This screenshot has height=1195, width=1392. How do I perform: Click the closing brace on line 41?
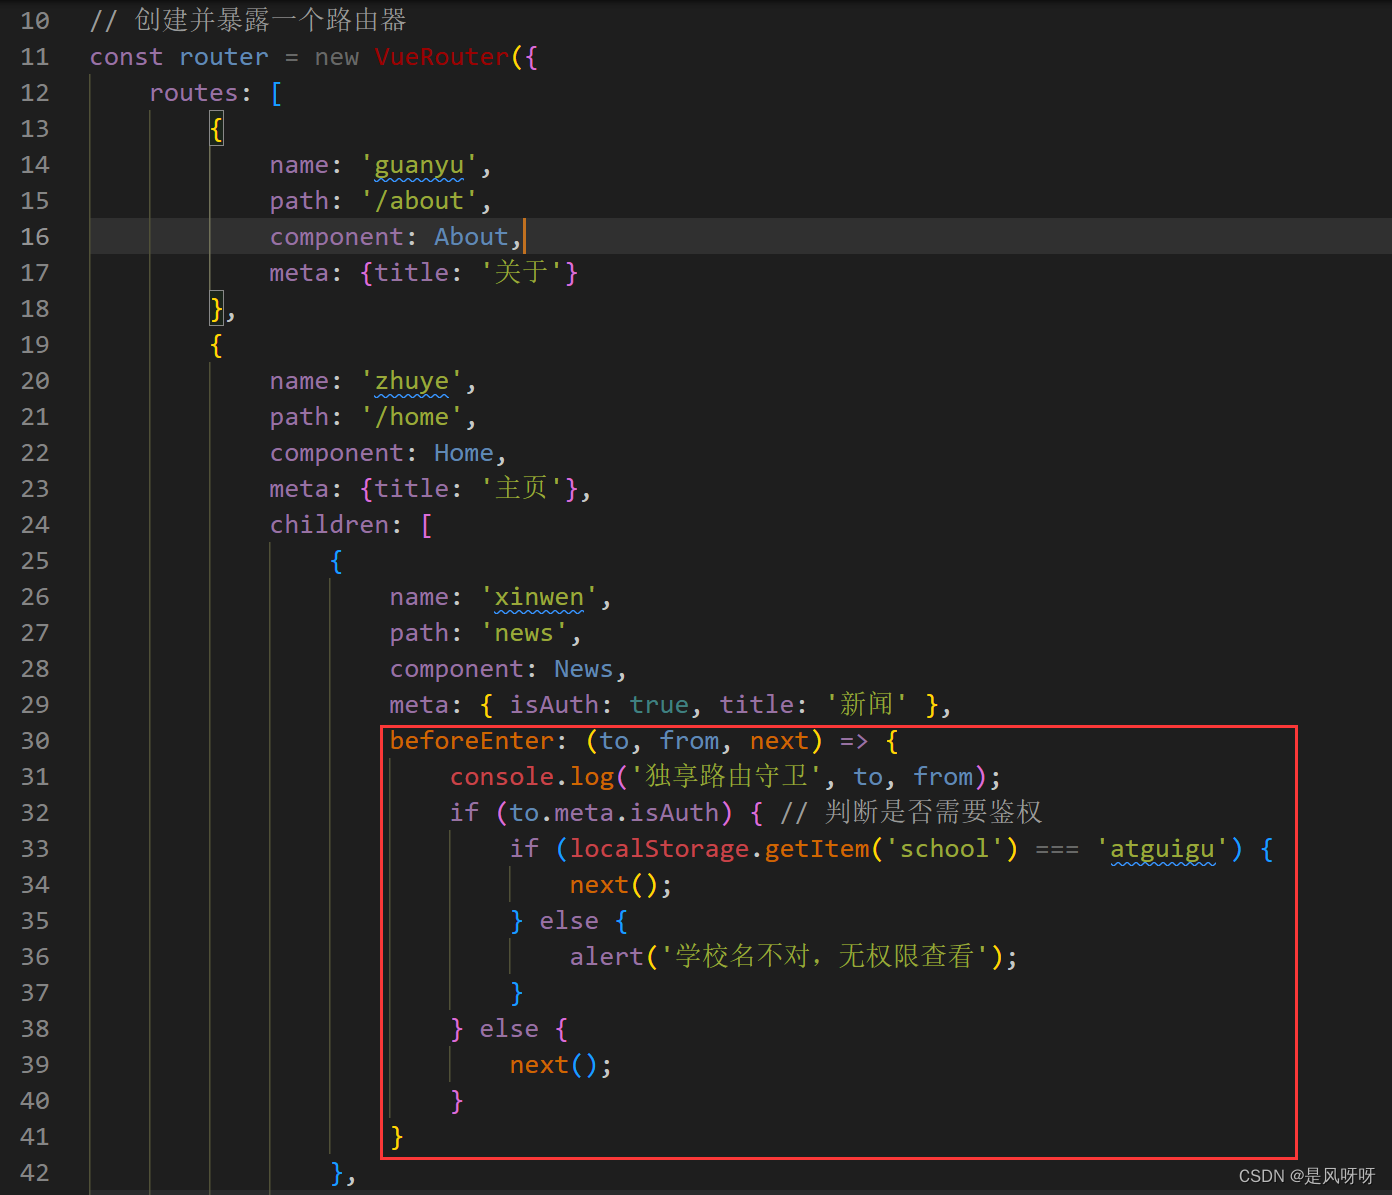click(x=397, y=1137)
